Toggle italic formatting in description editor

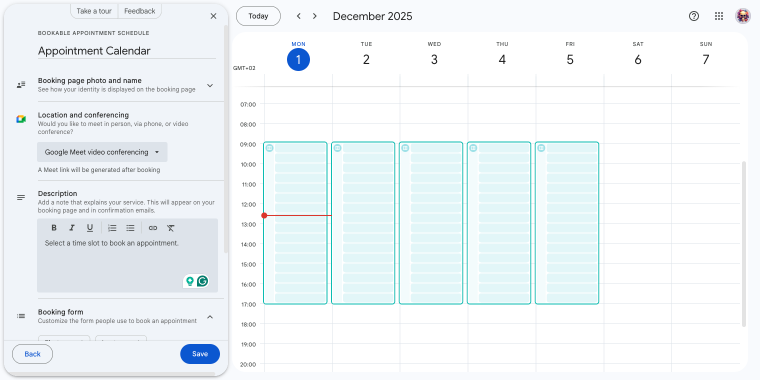click(x=72, y=228)
